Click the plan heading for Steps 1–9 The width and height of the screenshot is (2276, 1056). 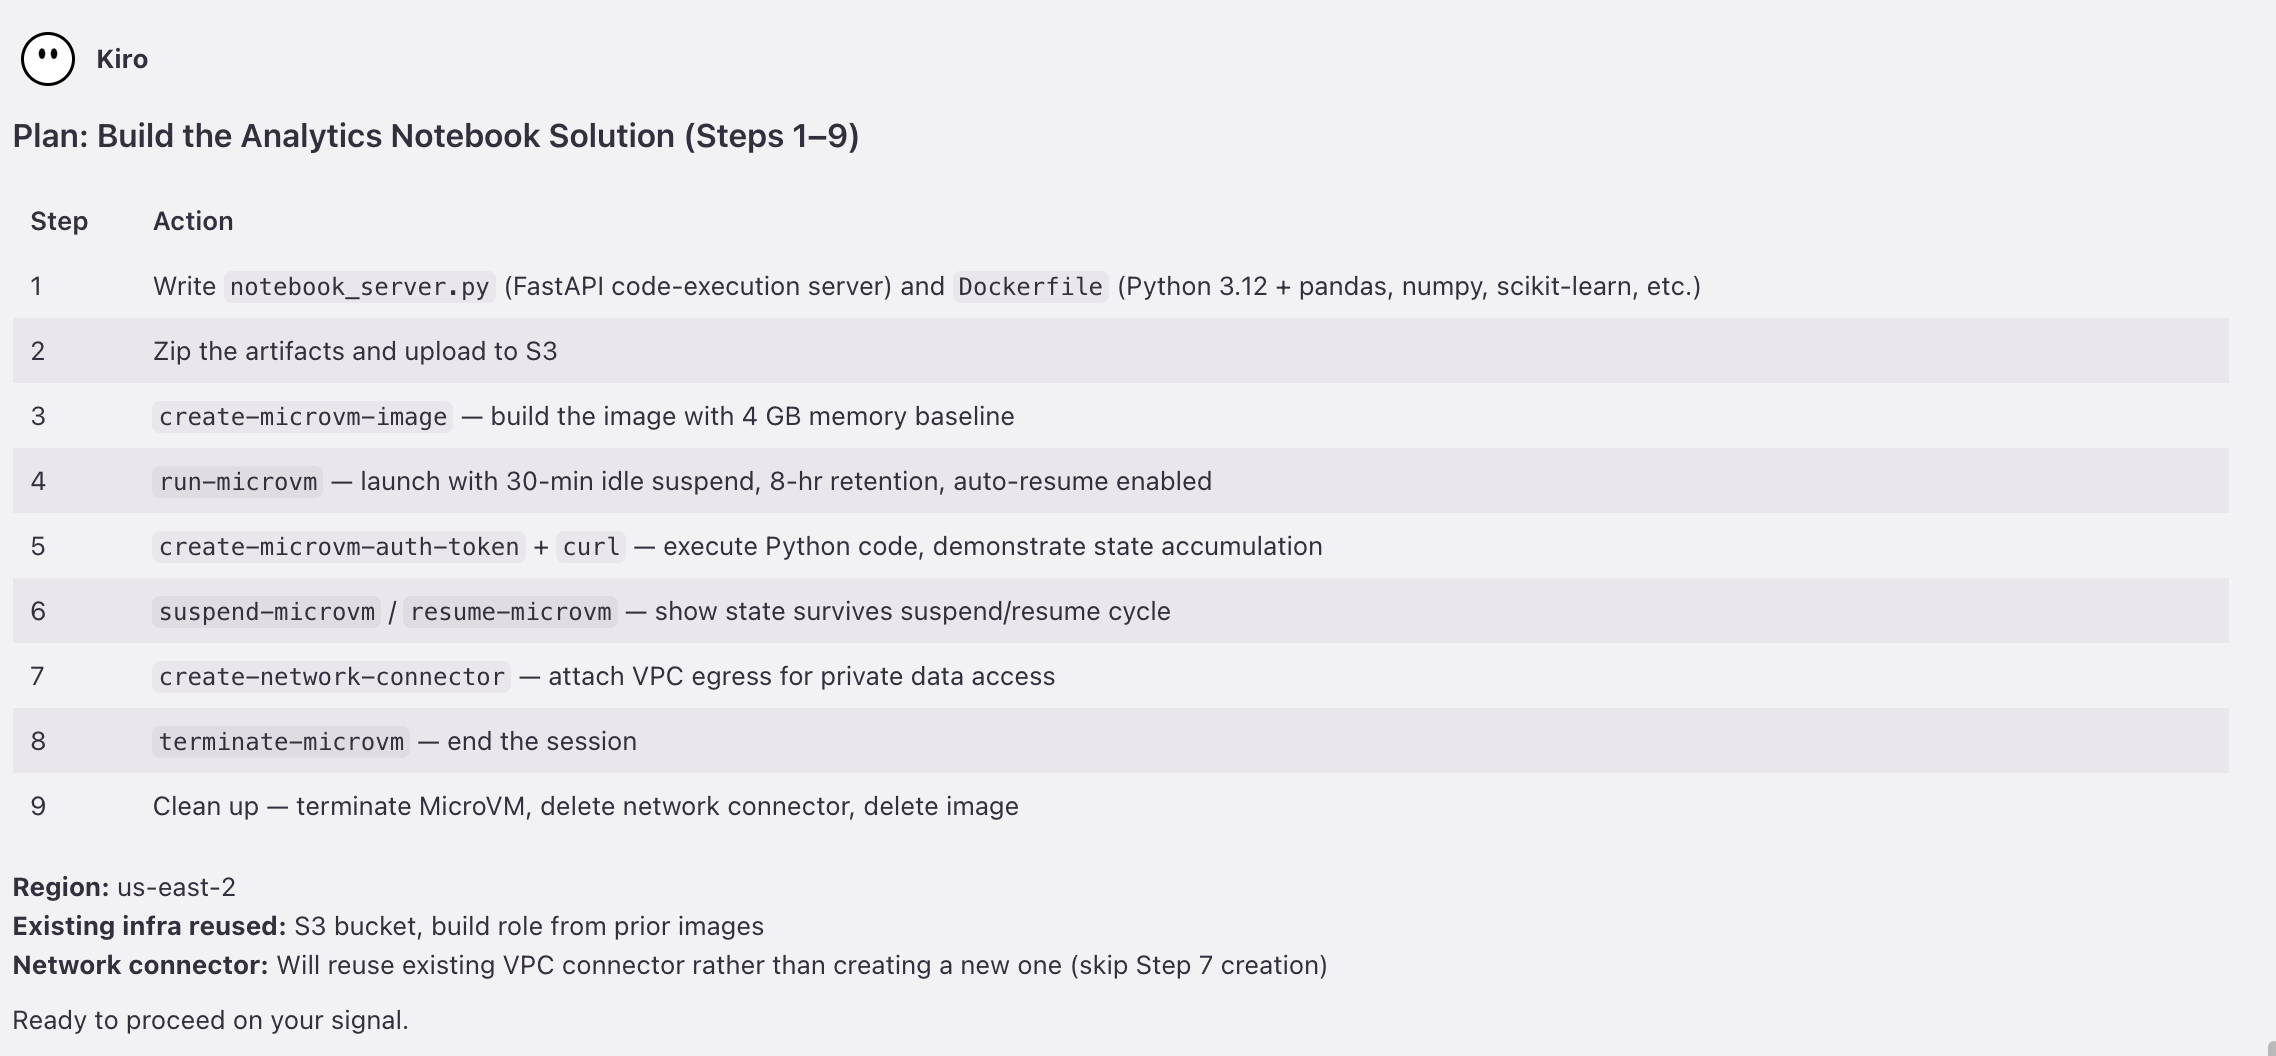click(436, 136)
